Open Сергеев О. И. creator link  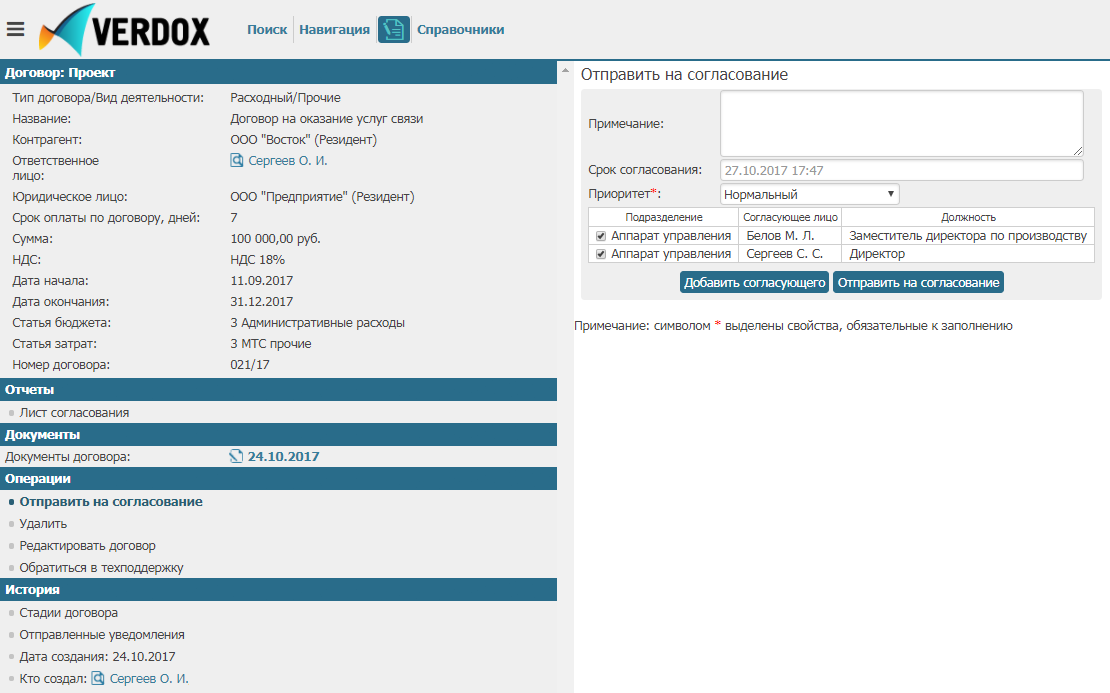coord(149,678)
